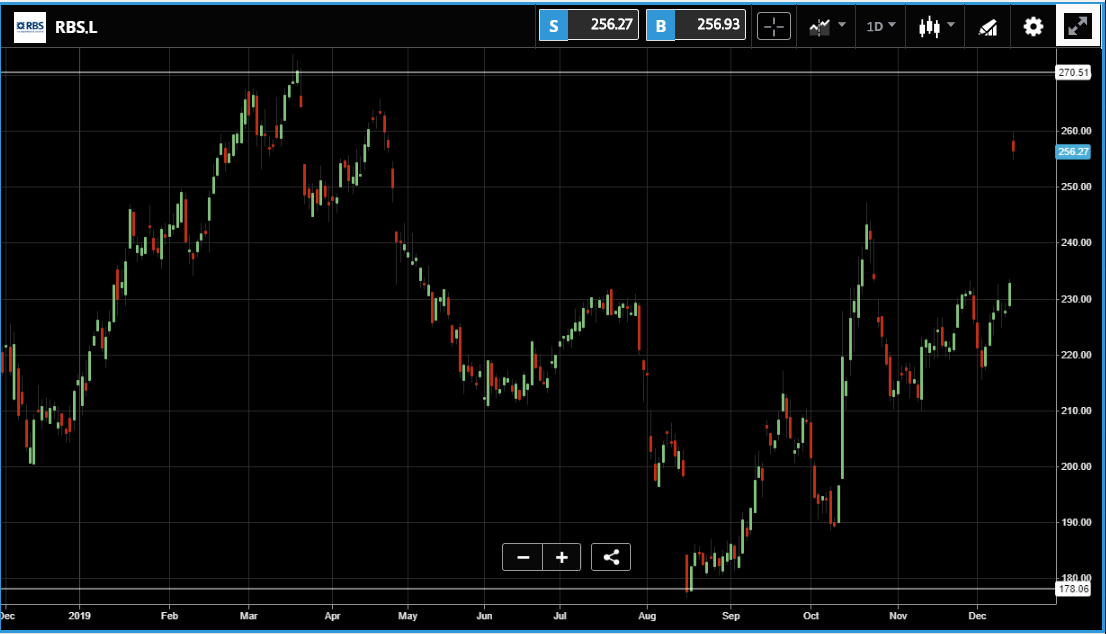
Task: Select the 270.51 high price line label
Action: pyautogui.click(x=1074, y=73)
